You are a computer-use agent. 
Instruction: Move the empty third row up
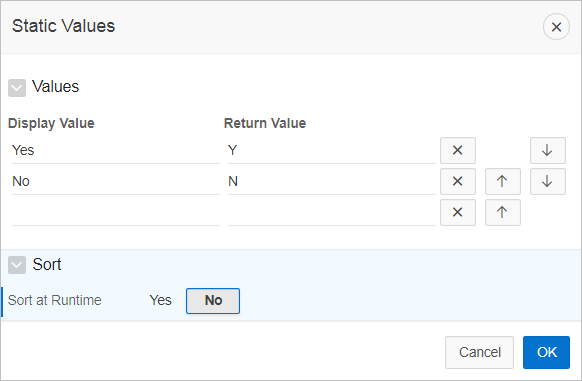503,212
